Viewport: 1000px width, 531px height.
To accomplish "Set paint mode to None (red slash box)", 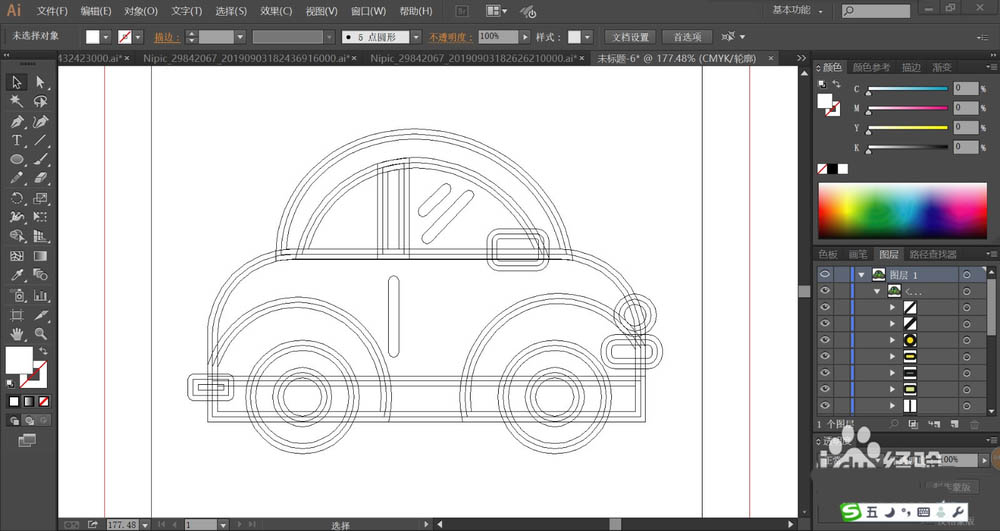I will coord(44,402).
